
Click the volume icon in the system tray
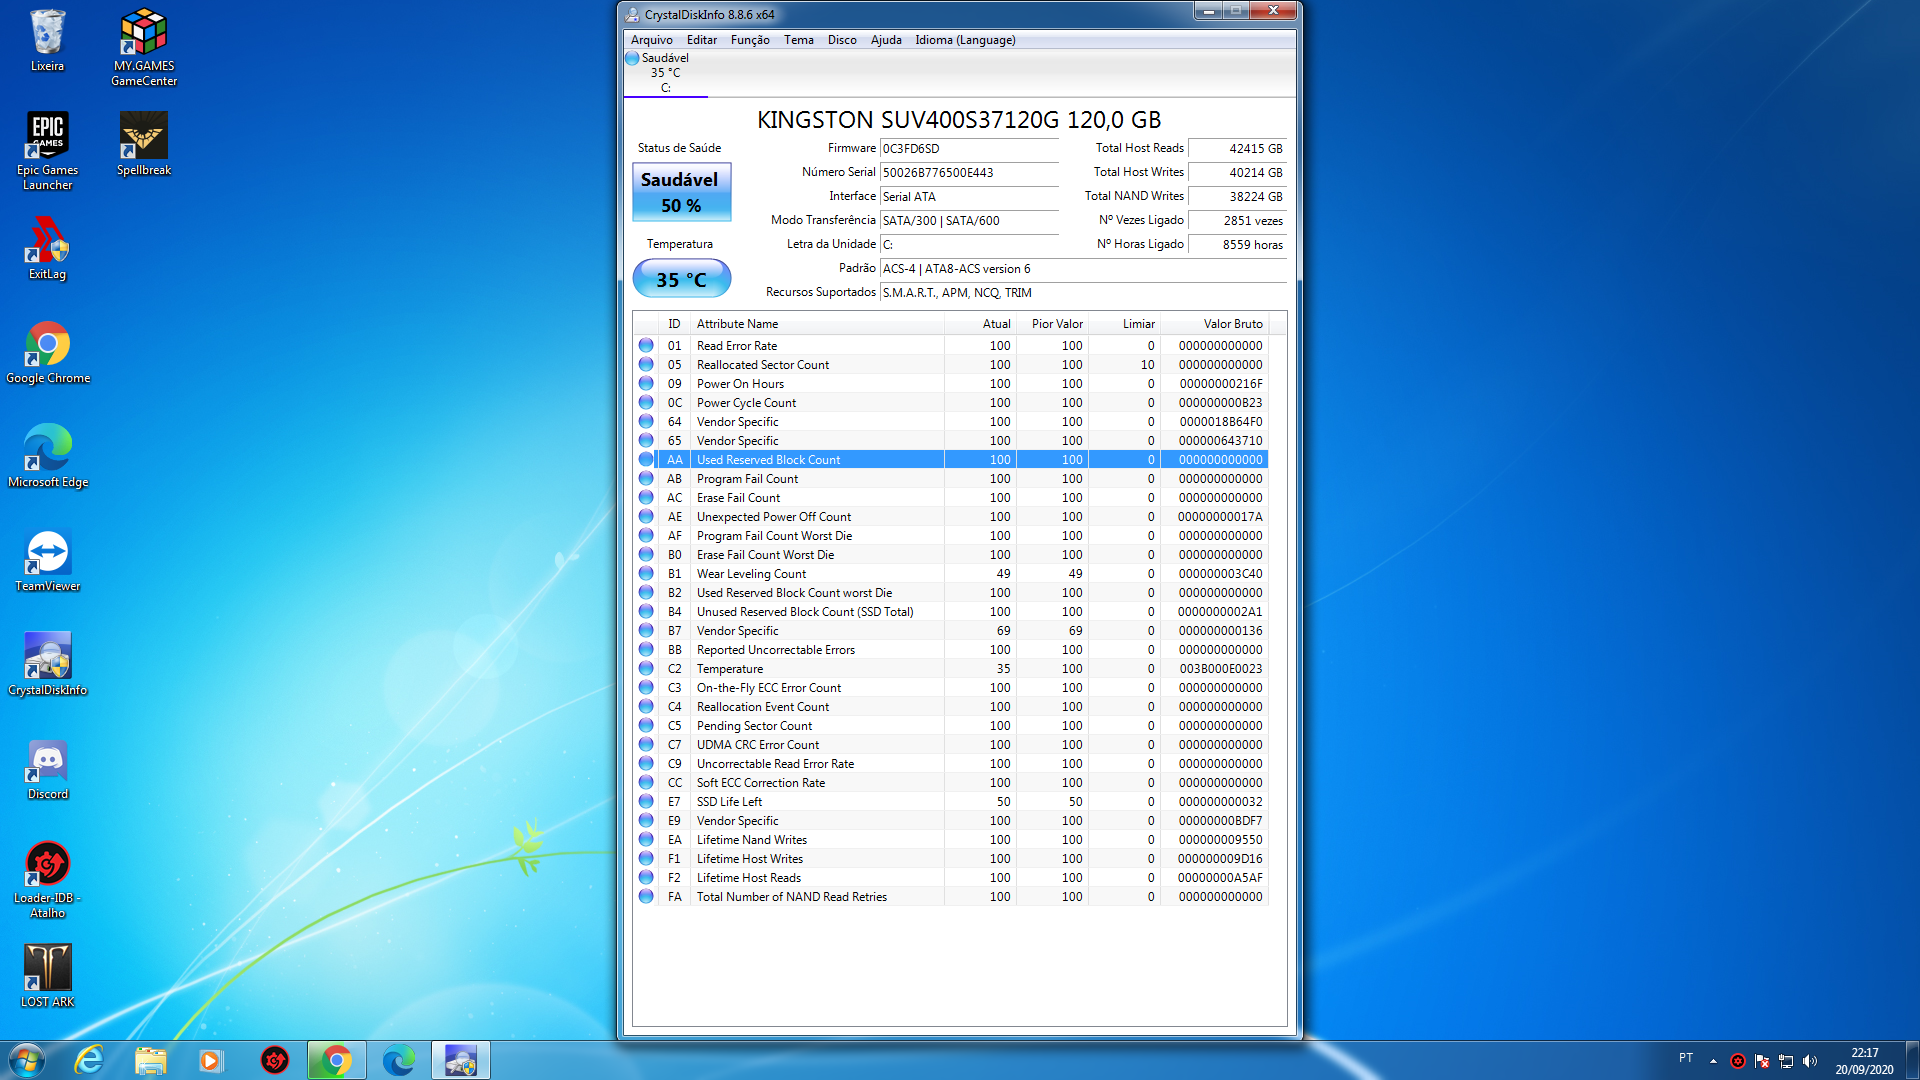tap(1810, 1061)
